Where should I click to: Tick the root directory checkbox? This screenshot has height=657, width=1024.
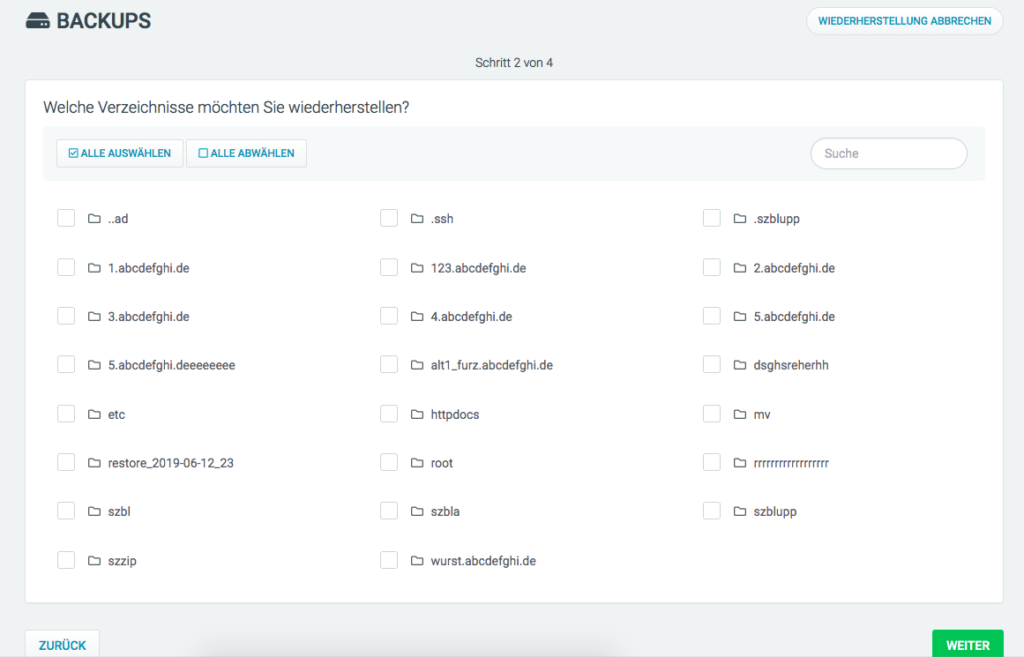click(389, 462)
